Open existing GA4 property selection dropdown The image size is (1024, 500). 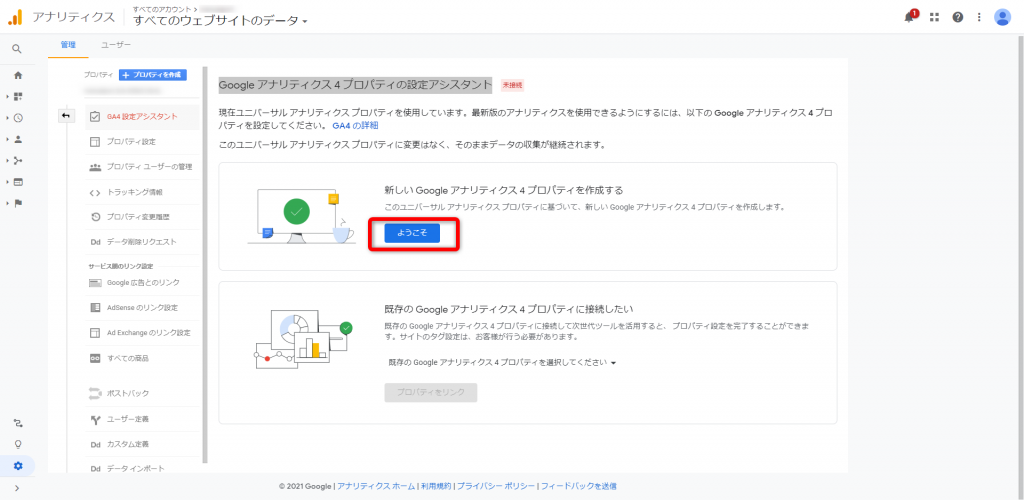(502, 362)
